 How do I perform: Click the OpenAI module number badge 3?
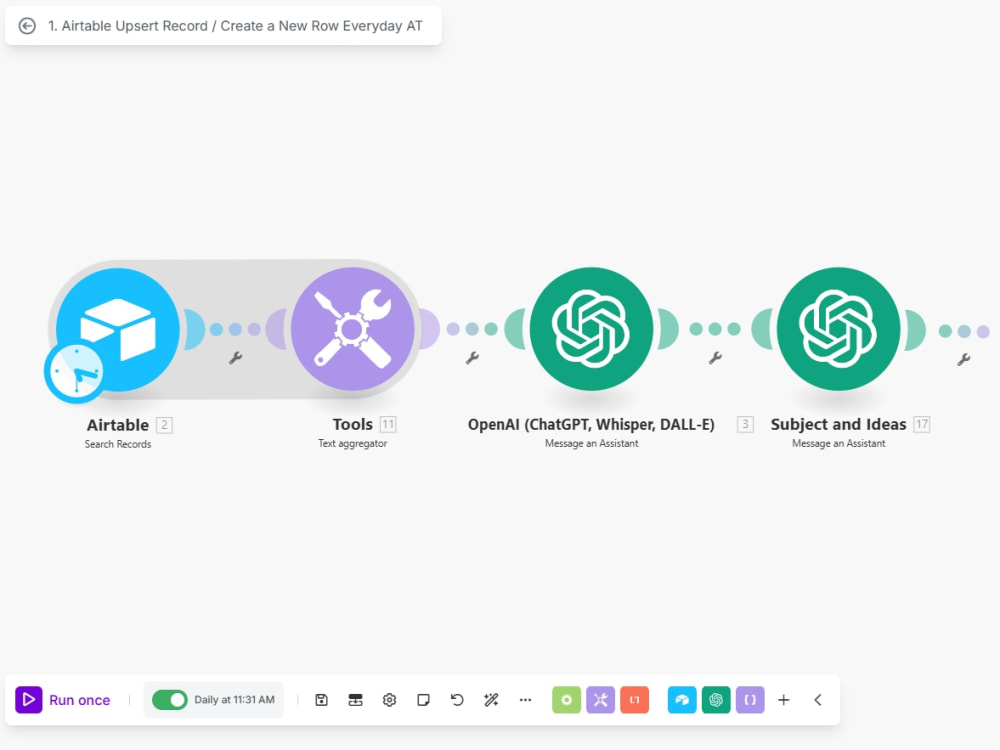[745, 424]
